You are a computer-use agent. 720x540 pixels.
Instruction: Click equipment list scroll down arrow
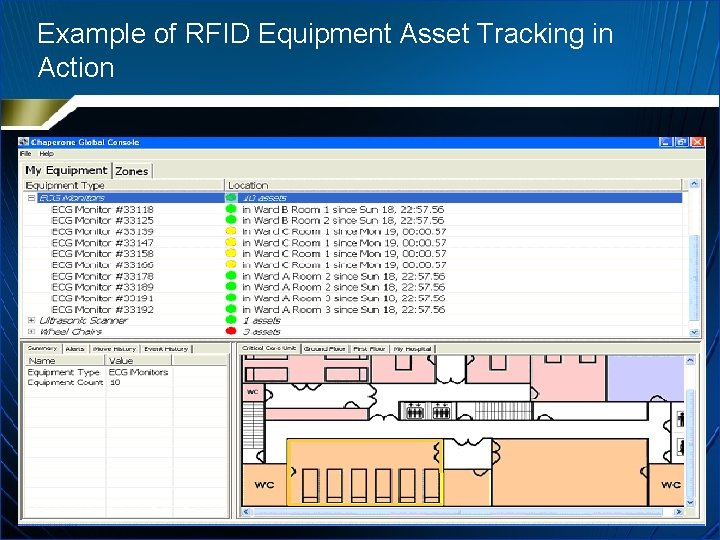694,332
